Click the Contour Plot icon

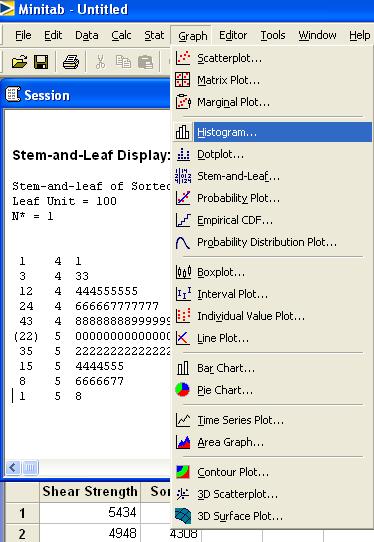coord(183,472)
